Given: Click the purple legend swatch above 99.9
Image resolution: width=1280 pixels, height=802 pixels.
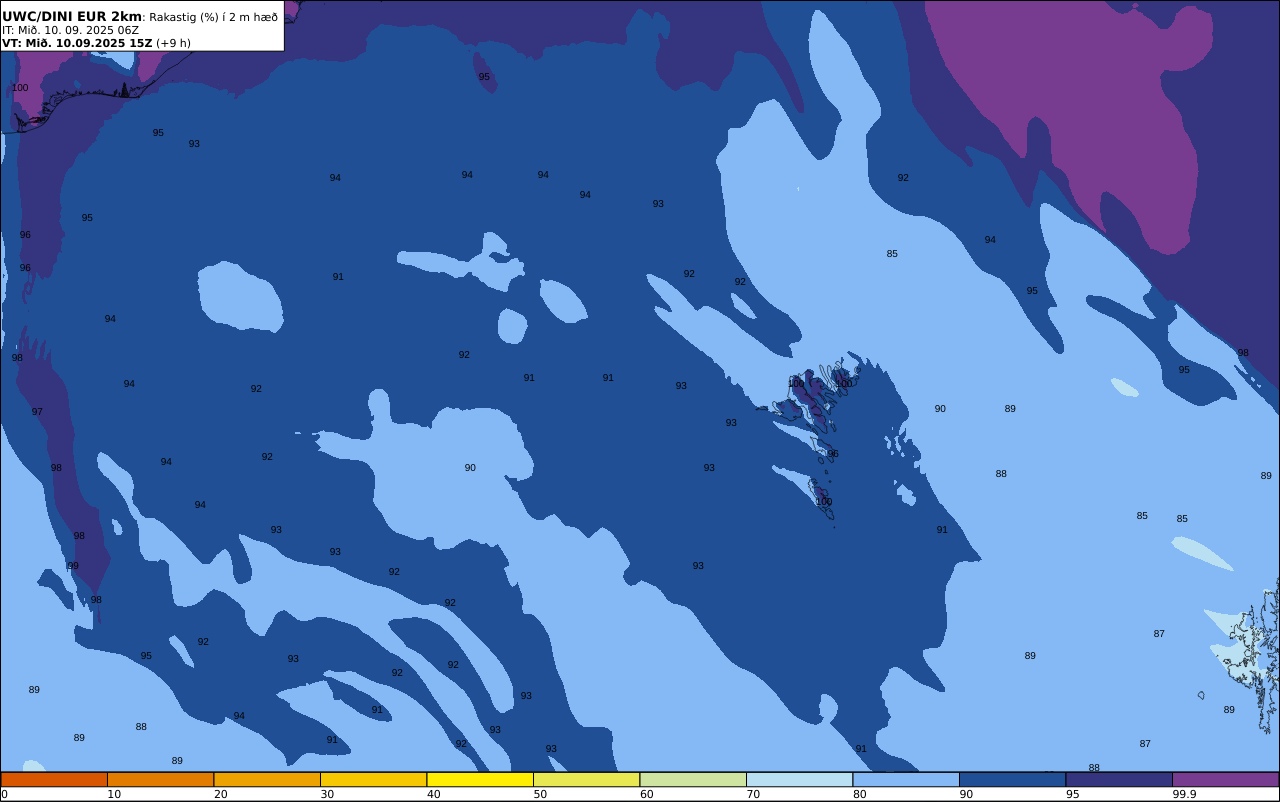Looking at the screenshot, I should click(1225, 779).
